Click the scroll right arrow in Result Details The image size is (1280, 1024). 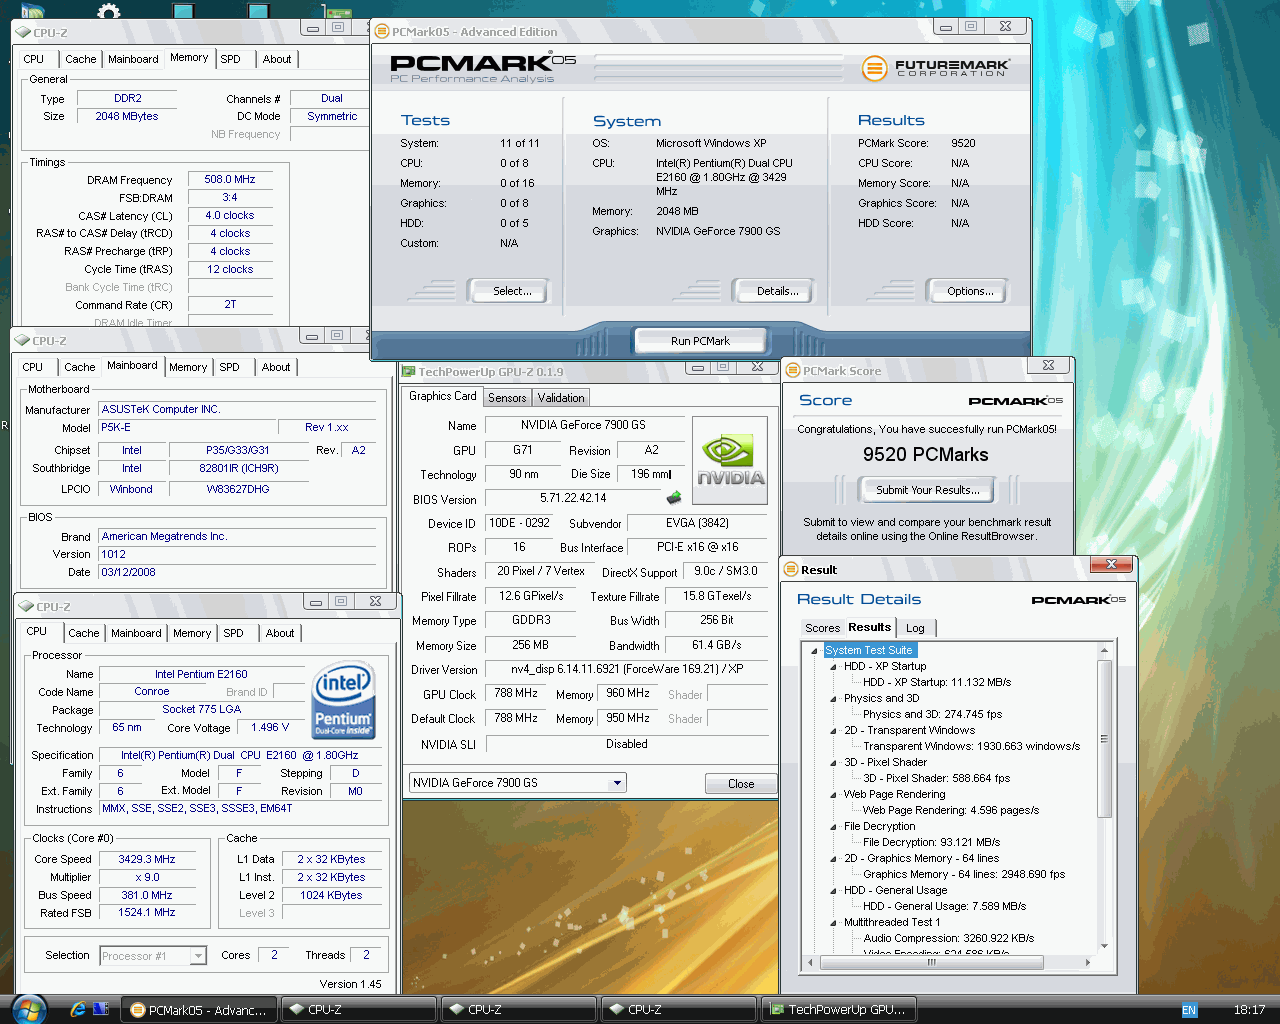point(1089,962)
